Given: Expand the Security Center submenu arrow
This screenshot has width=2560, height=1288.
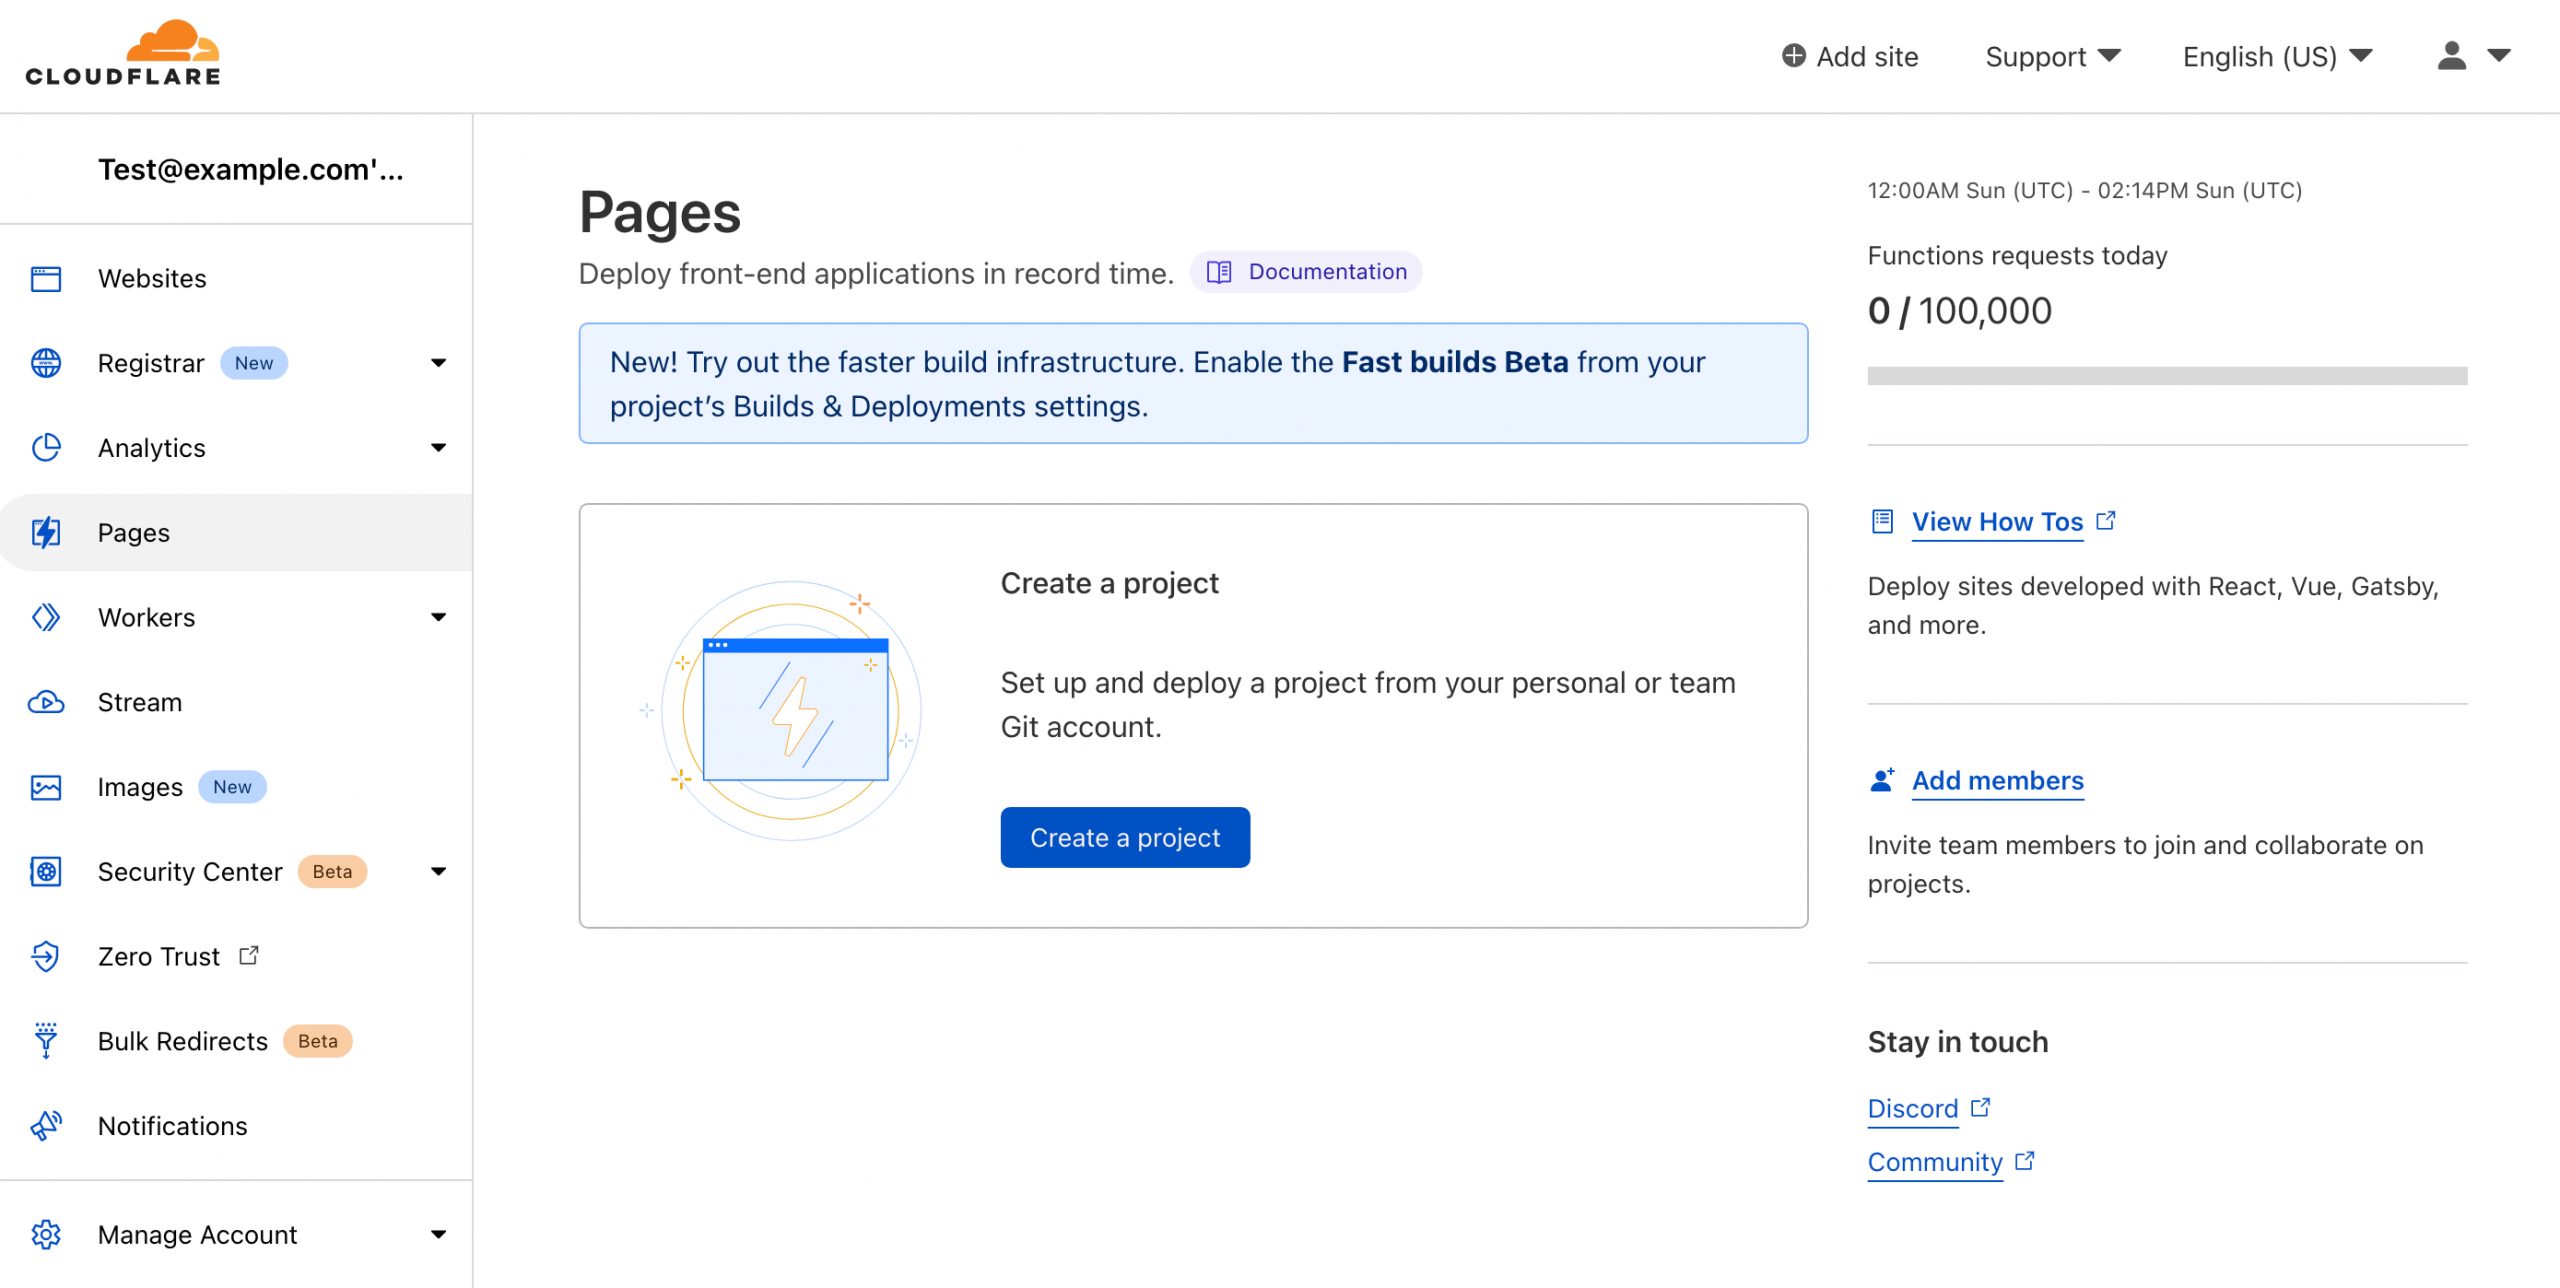Looking at the screenshot, I should (439, 872).
